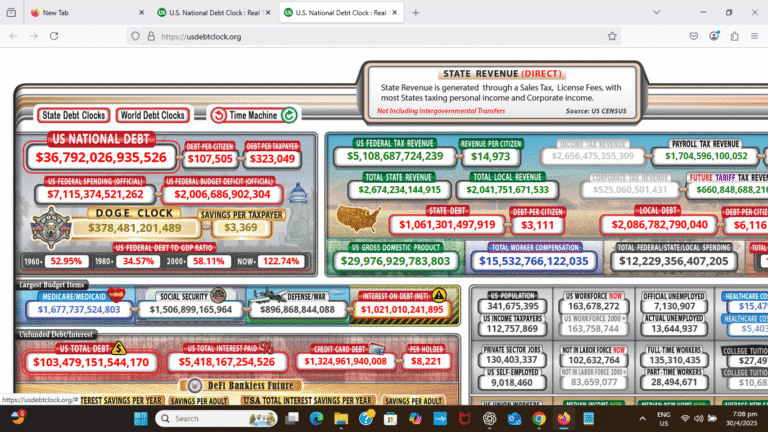Click Social Security value $1,506,899,165,964

[191, 310]
